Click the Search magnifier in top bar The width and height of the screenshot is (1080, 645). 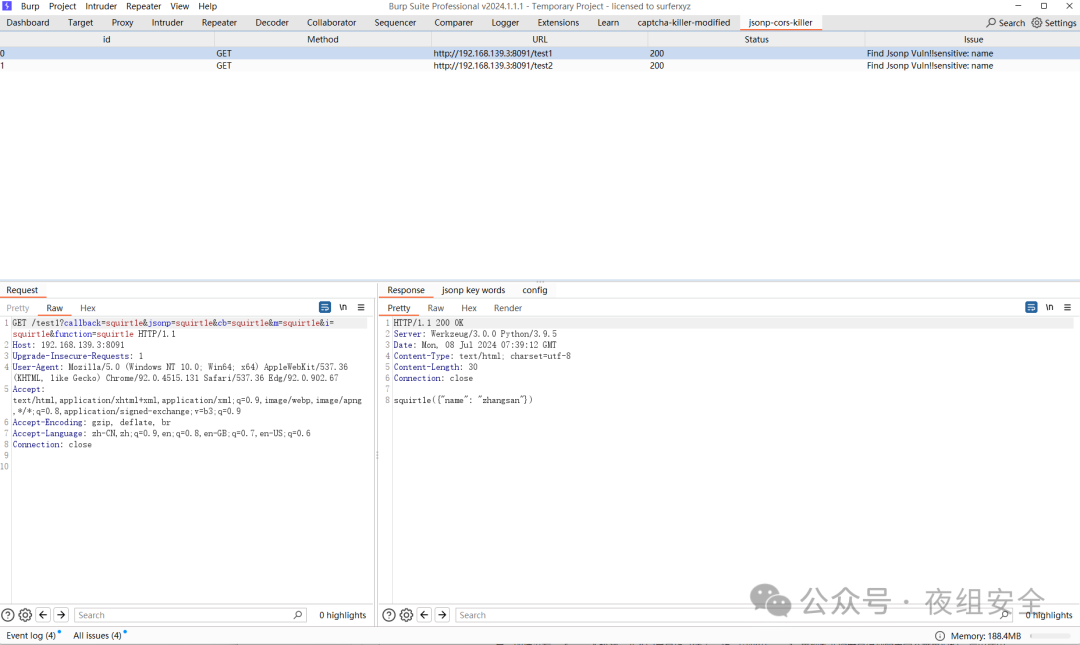(x=991, y=23)
